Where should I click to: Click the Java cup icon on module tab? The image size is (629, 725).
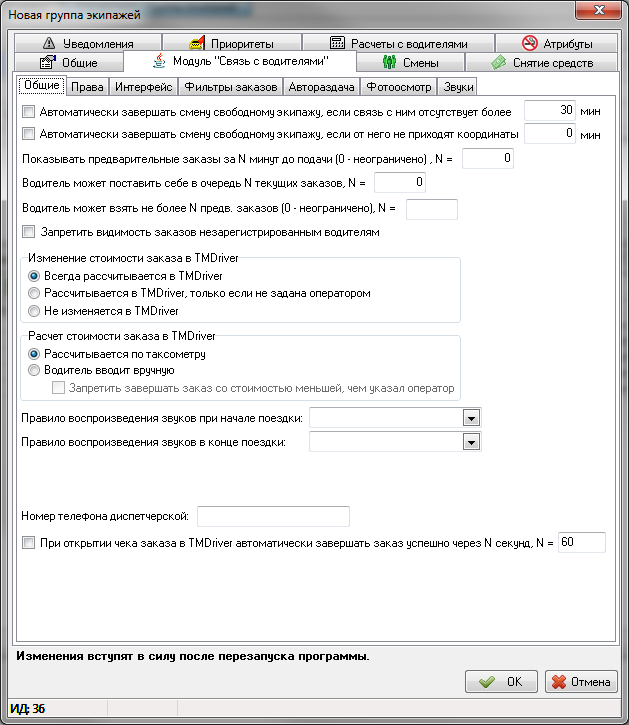click(159, 61)
